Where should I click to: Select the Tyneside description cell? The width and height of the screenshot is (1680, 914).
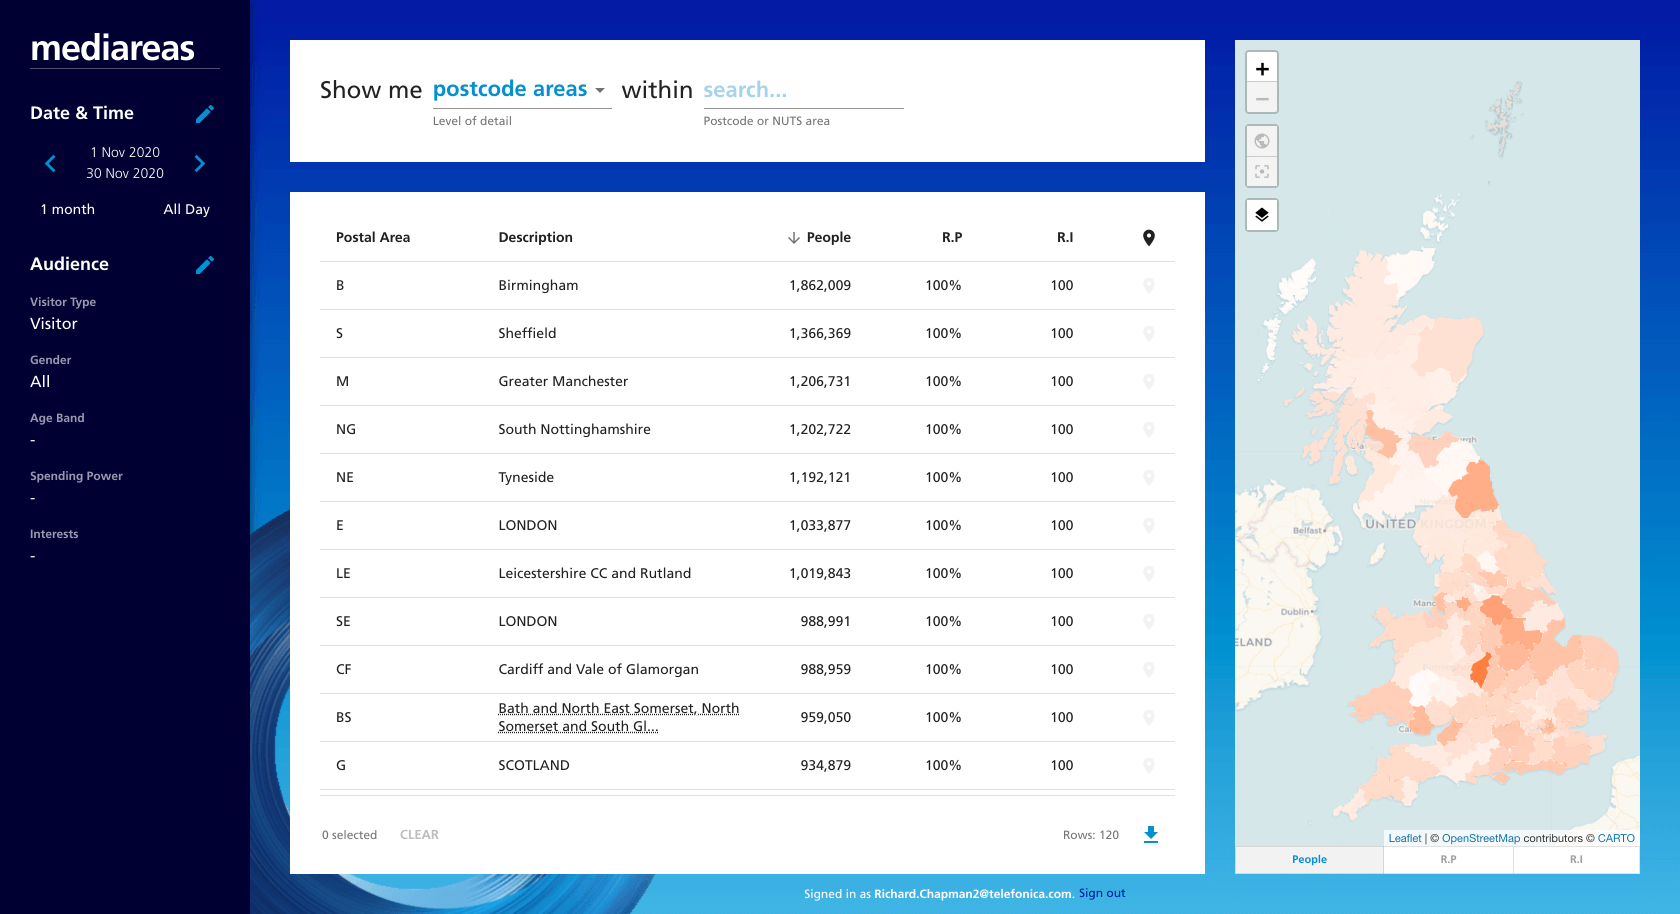point(526,478)
